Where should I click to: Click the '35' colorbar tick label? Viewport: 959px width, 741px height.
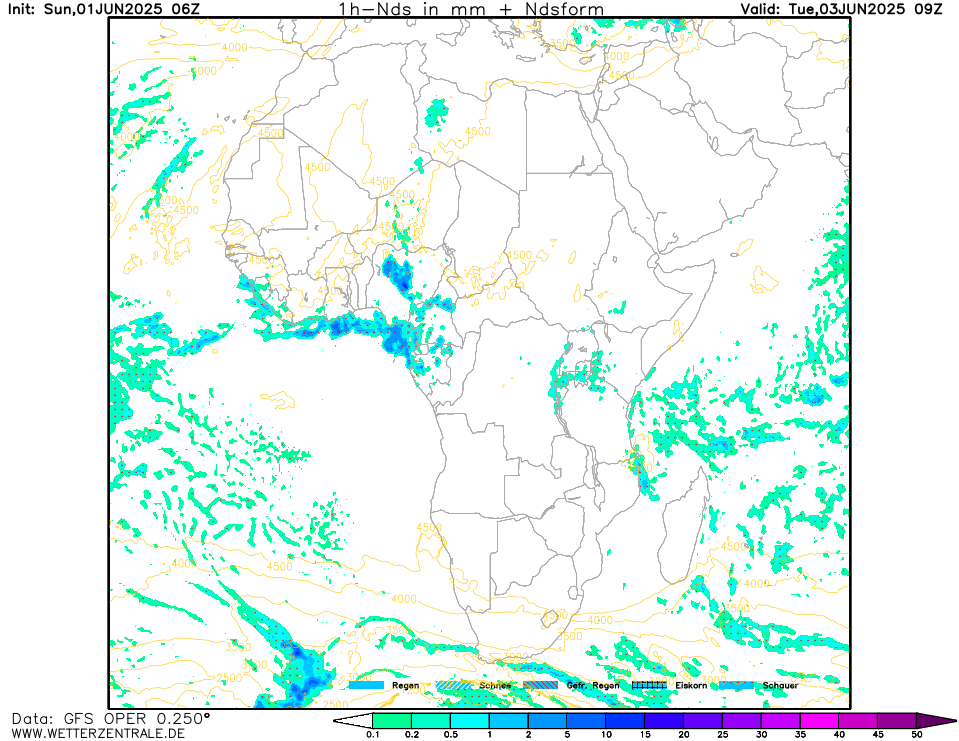click(800, 735)
